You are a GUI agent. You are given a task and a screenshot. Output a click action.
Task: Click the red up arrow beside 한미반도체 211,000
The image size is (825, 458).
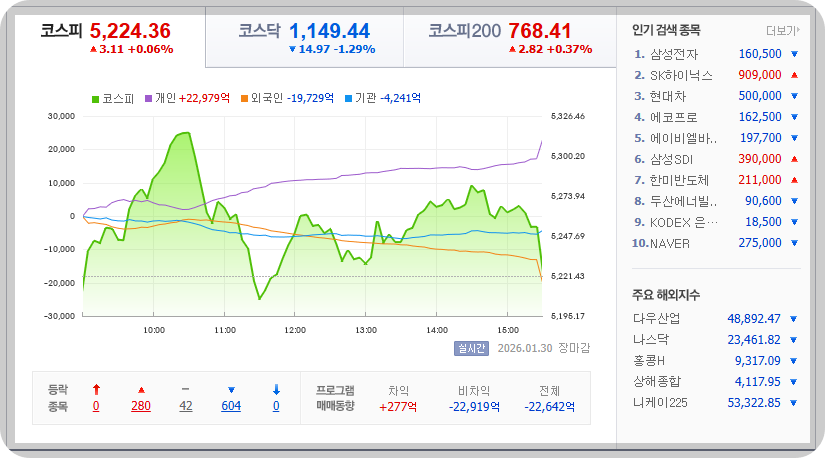coord(794,180)
